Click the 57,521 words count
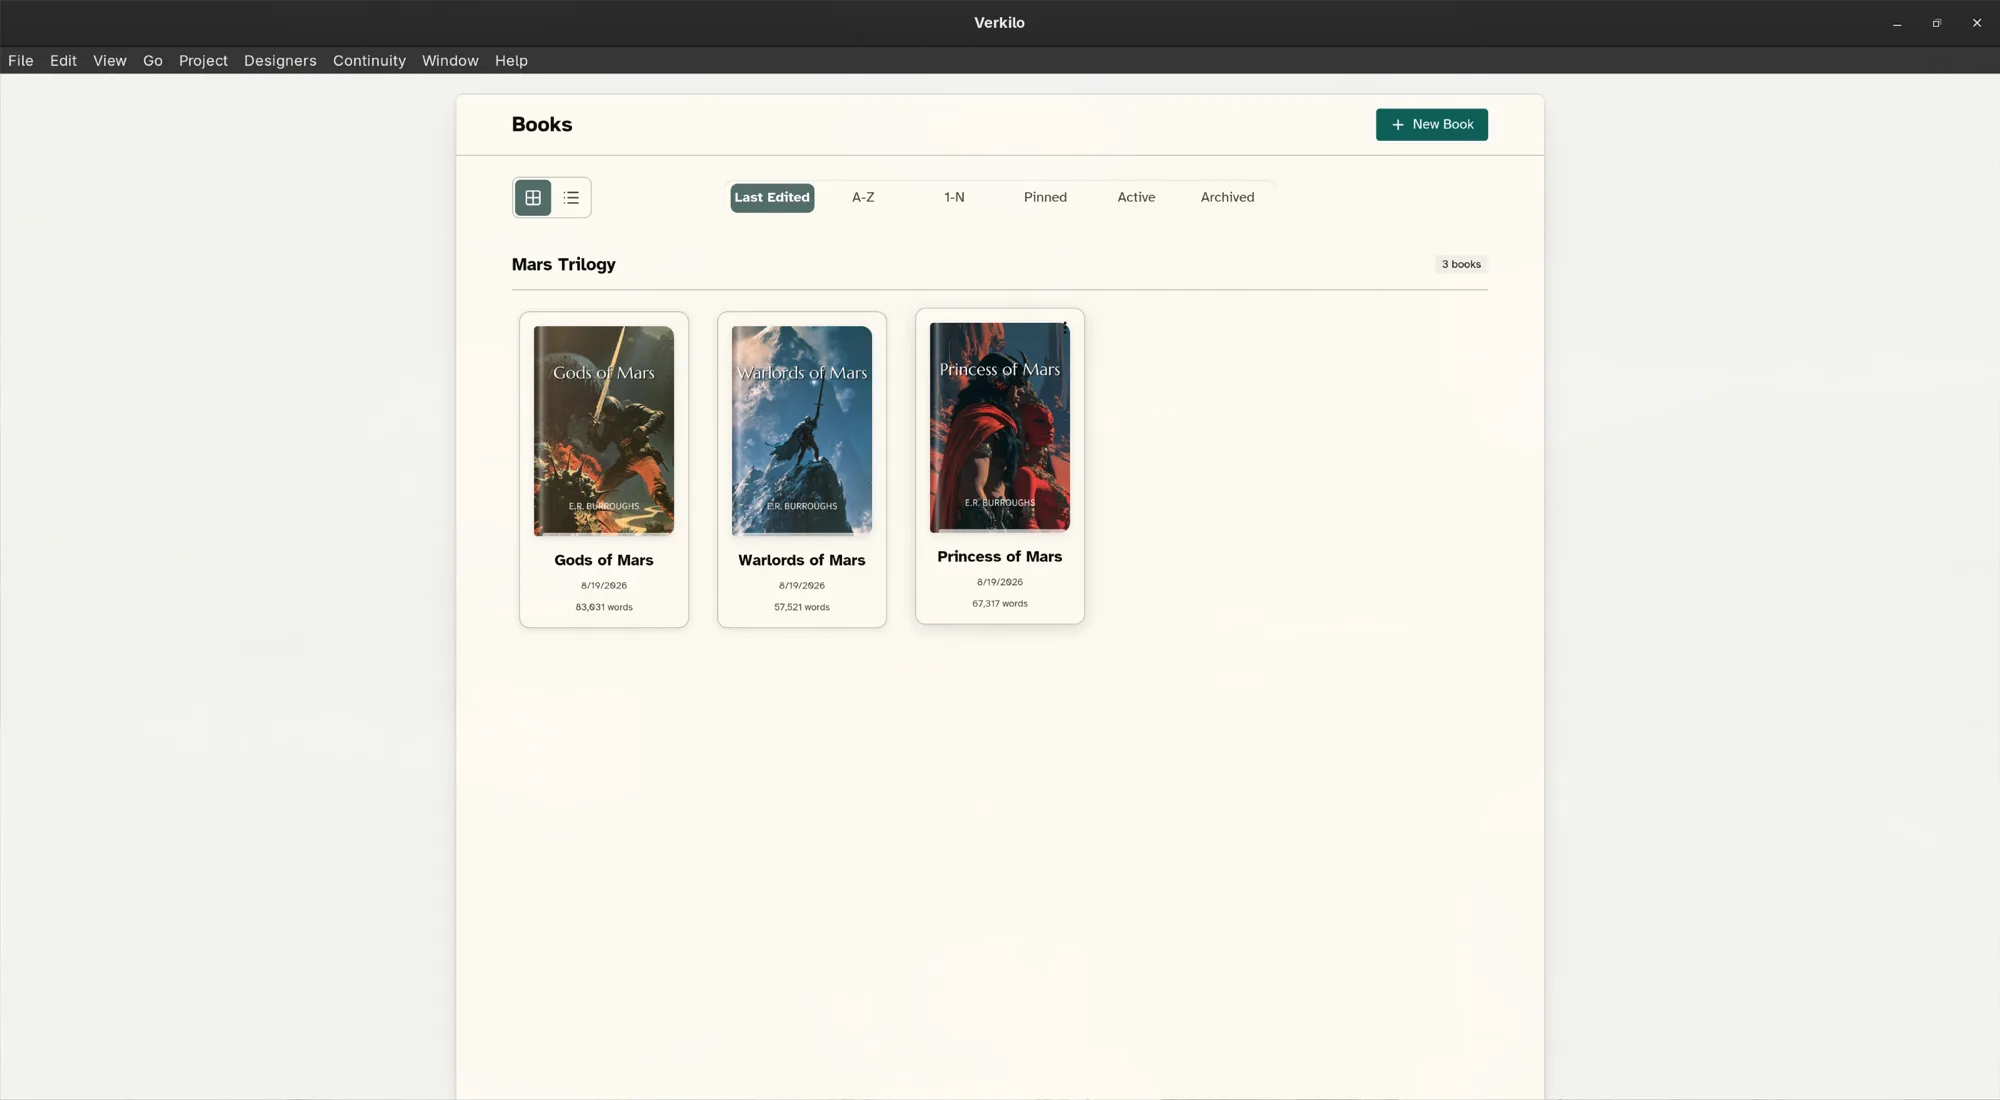The width and height of the screenshot is (2000, 1100). 802,607
